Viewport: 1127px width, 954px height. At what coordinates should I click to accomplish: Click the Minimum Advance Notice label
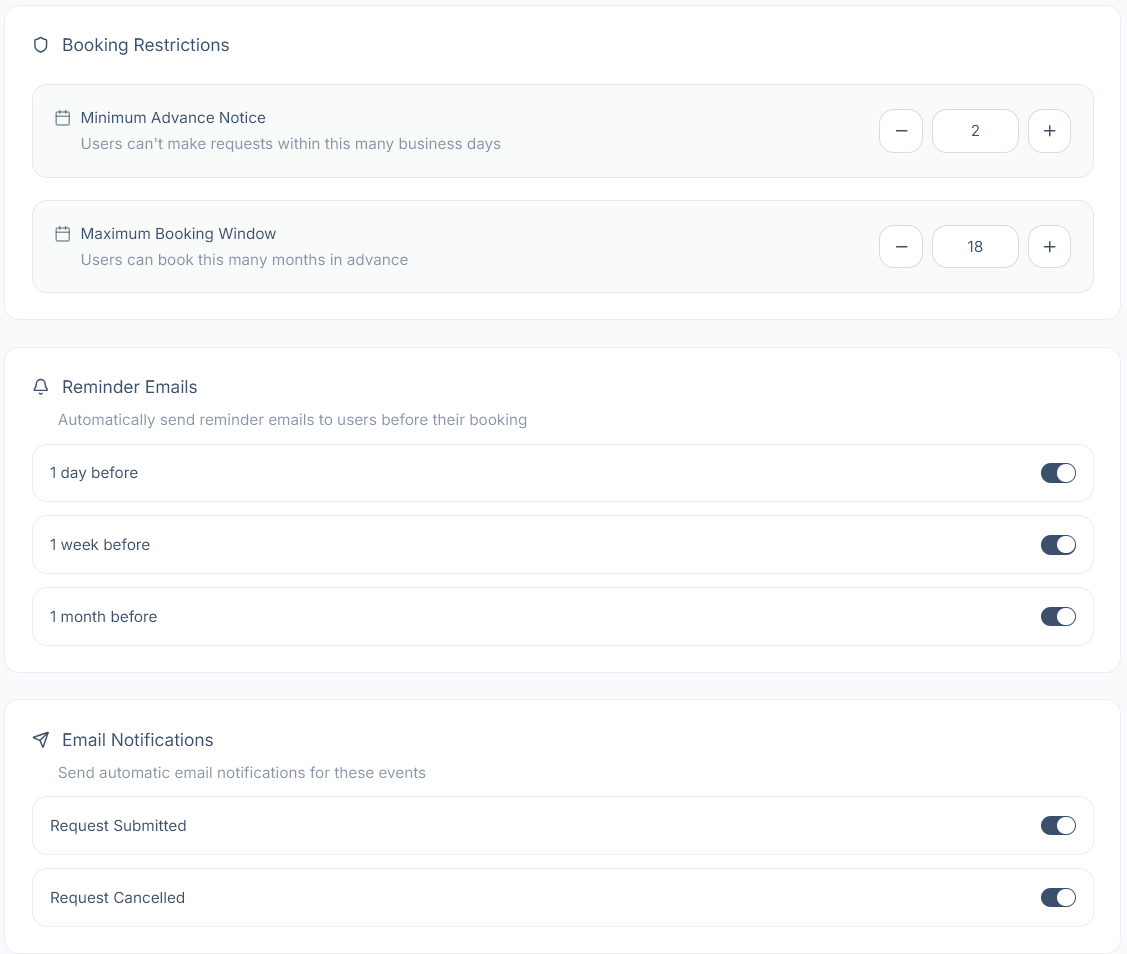173,118
